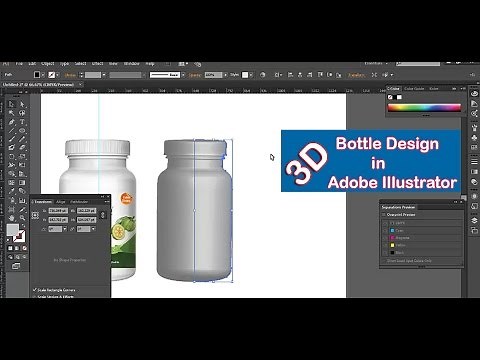The width and height of the screenshot is (480, 360).
Task: Select the Scale tool
Action: pyautogui.click(x=22, y=156)
